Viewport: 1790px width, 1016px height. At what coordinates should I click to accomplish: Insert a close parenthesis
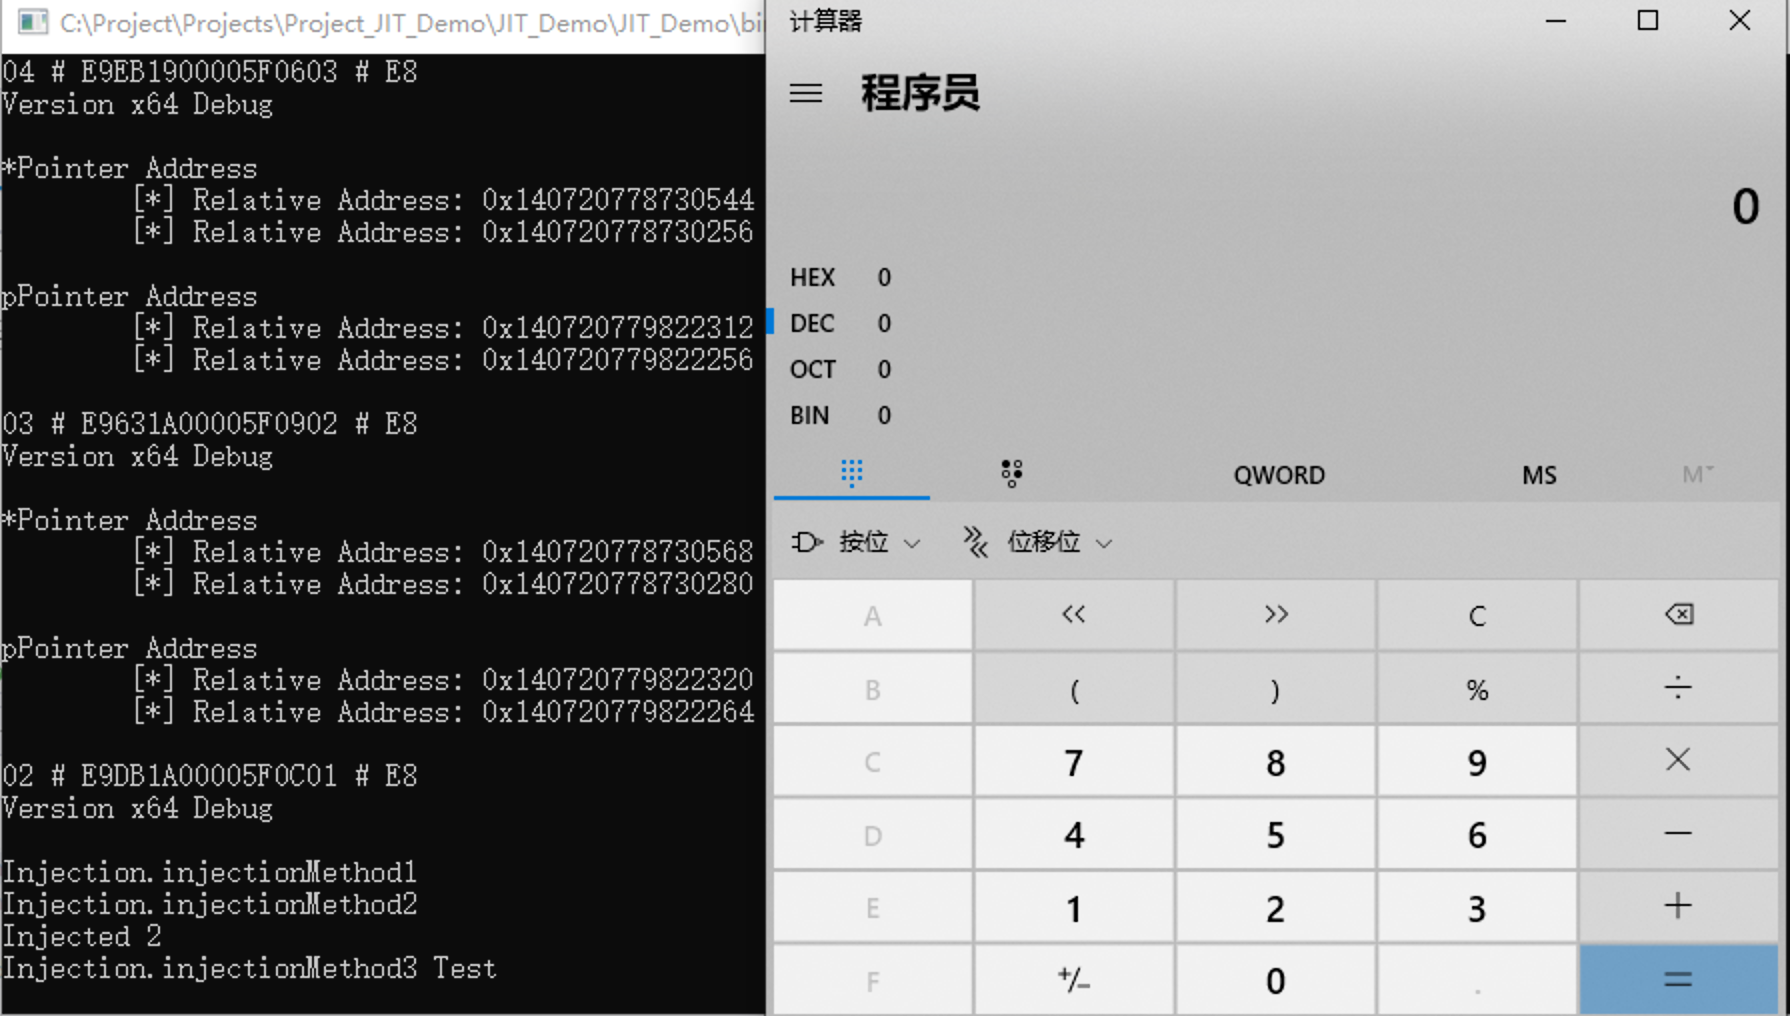pyautogui.click(x=1276, y=689)
